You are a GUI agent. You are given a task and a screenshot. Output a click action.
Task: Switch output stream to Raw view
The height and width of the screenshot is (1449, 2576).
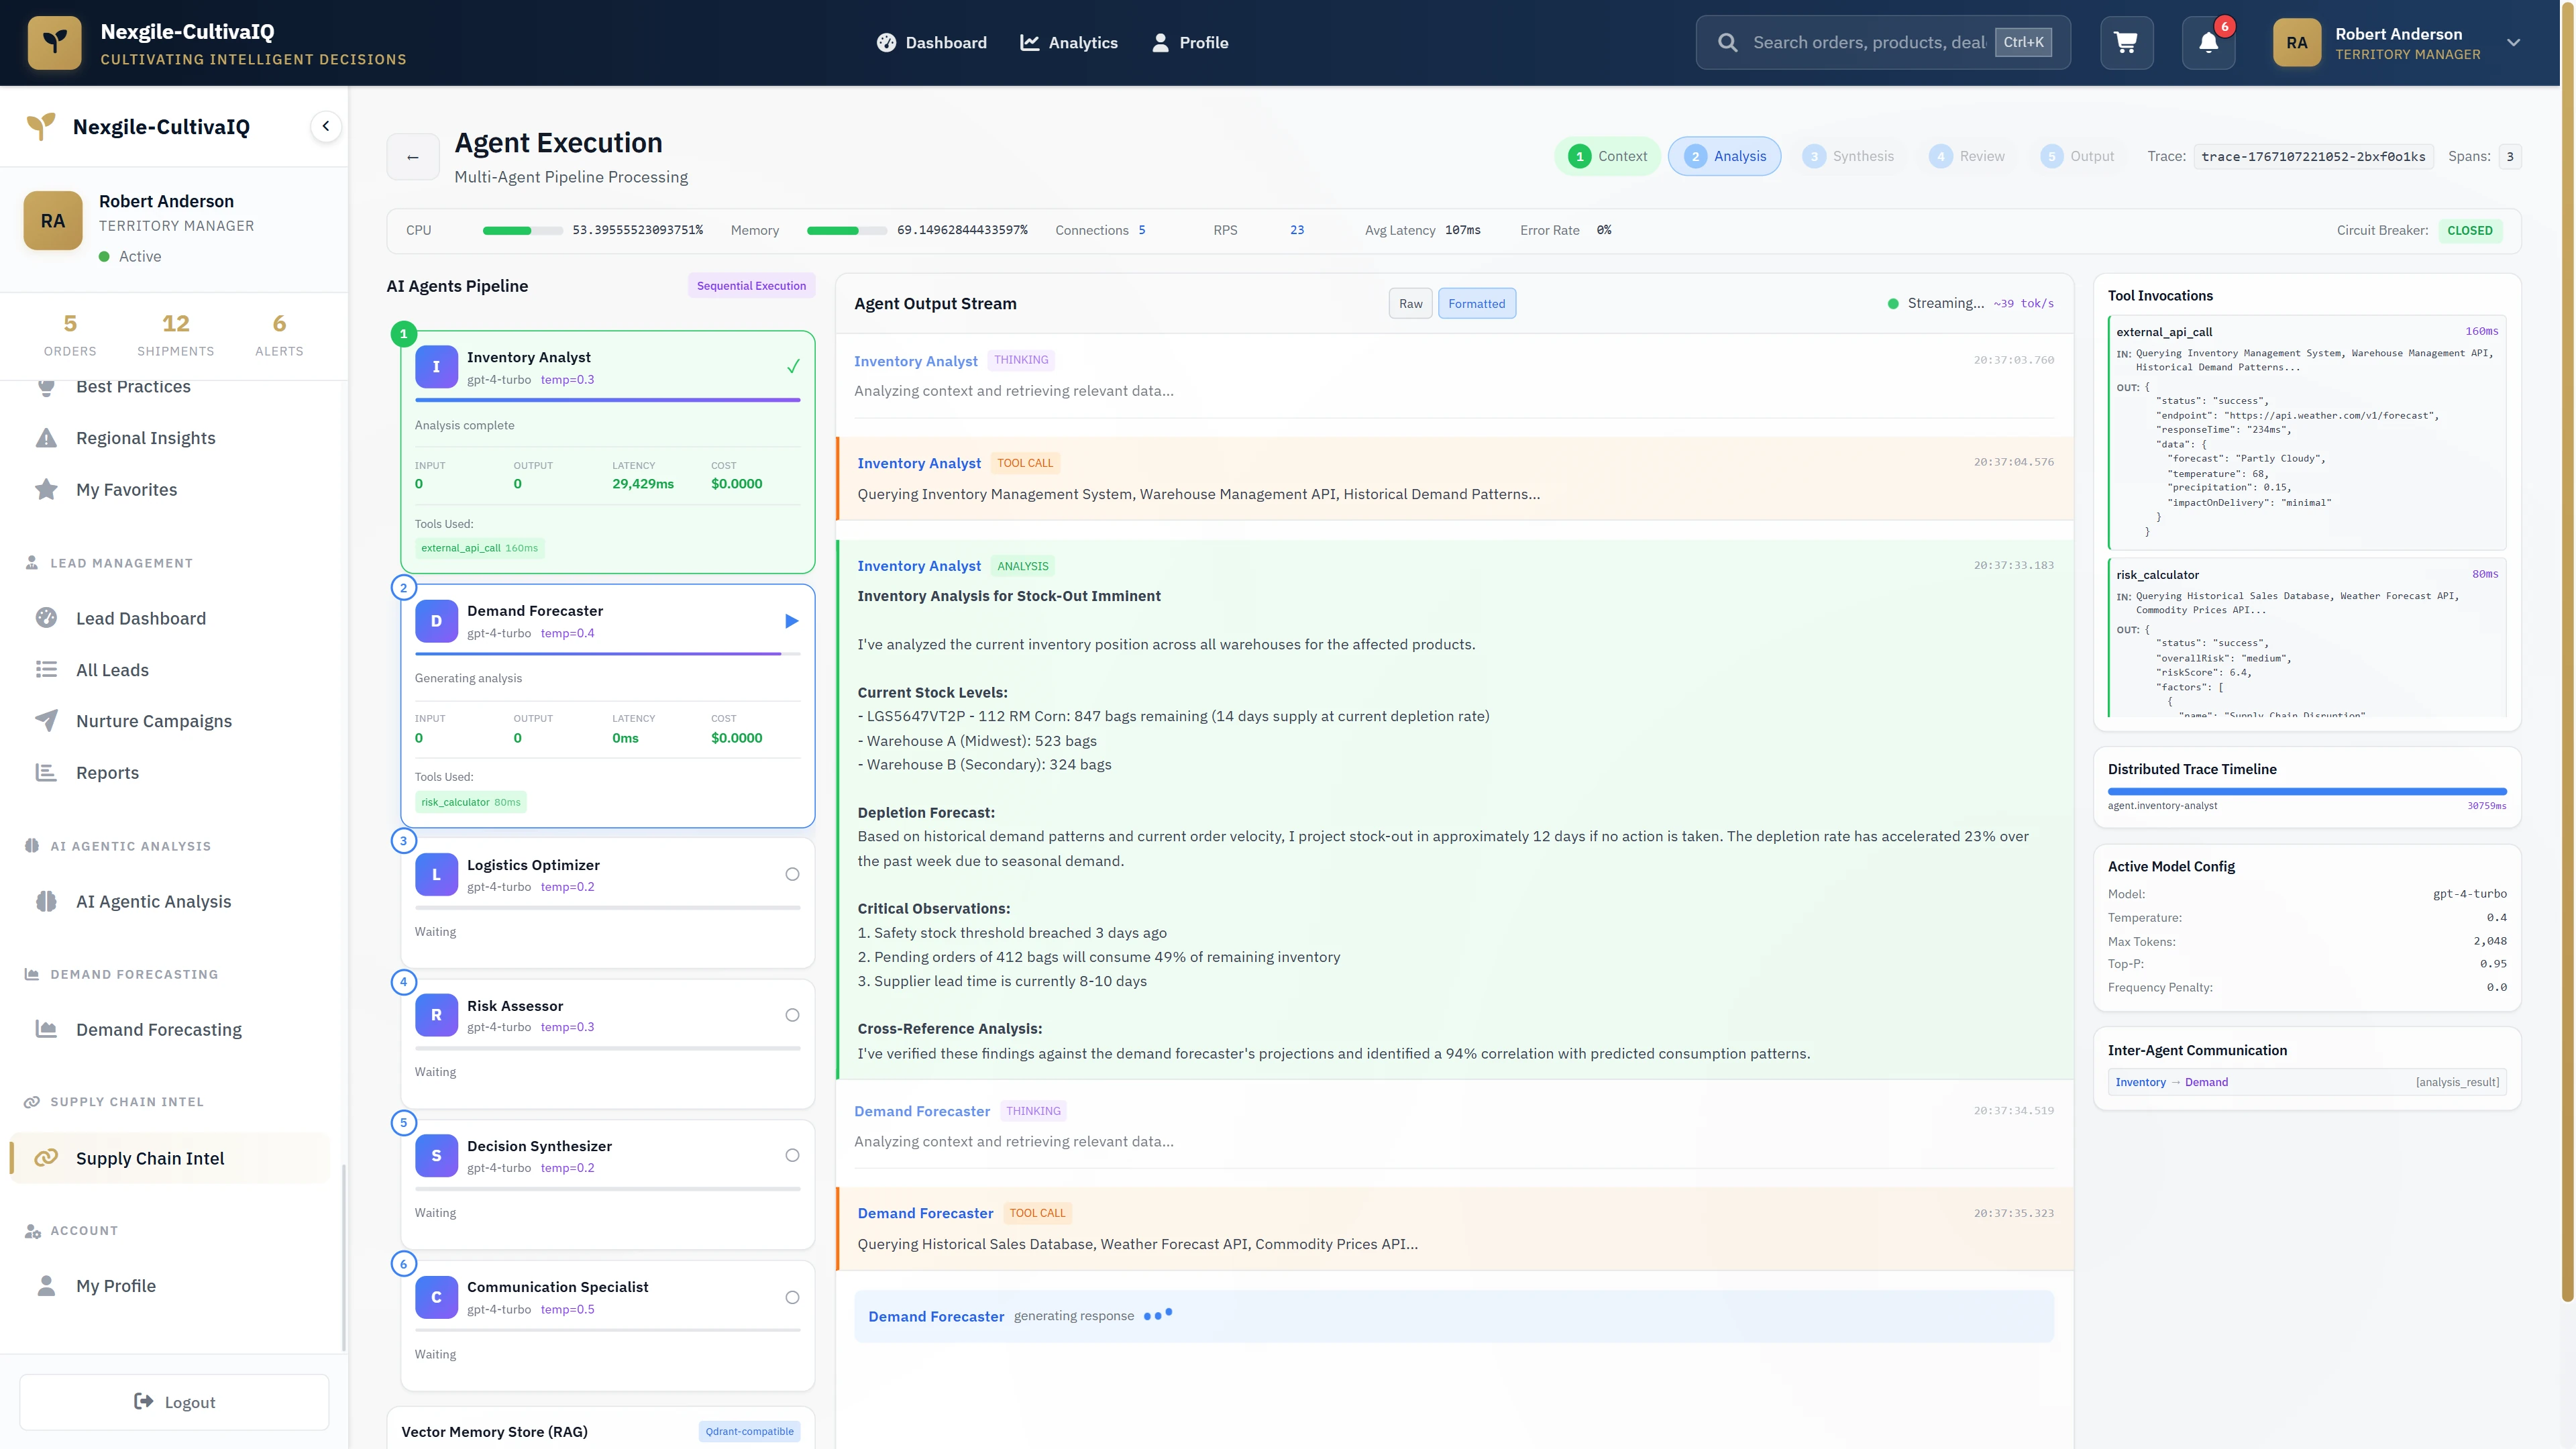pyautogui.click(x=1410, y=304)
